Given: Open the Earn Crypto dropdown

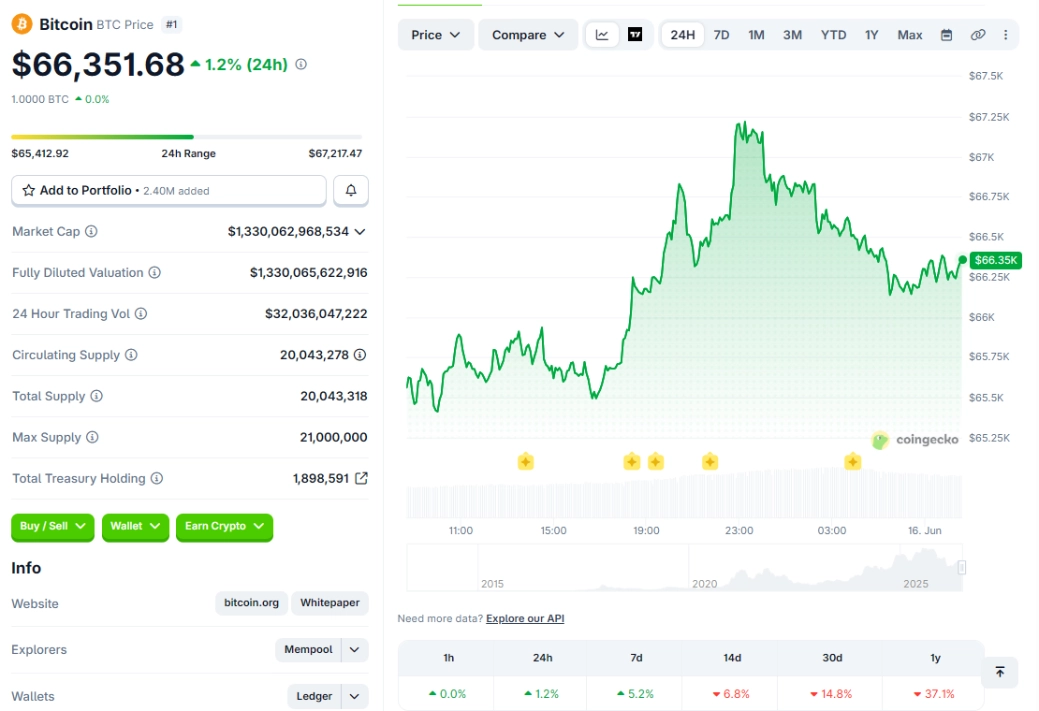Looking at the screenshot, I should (x=224, y=527).
